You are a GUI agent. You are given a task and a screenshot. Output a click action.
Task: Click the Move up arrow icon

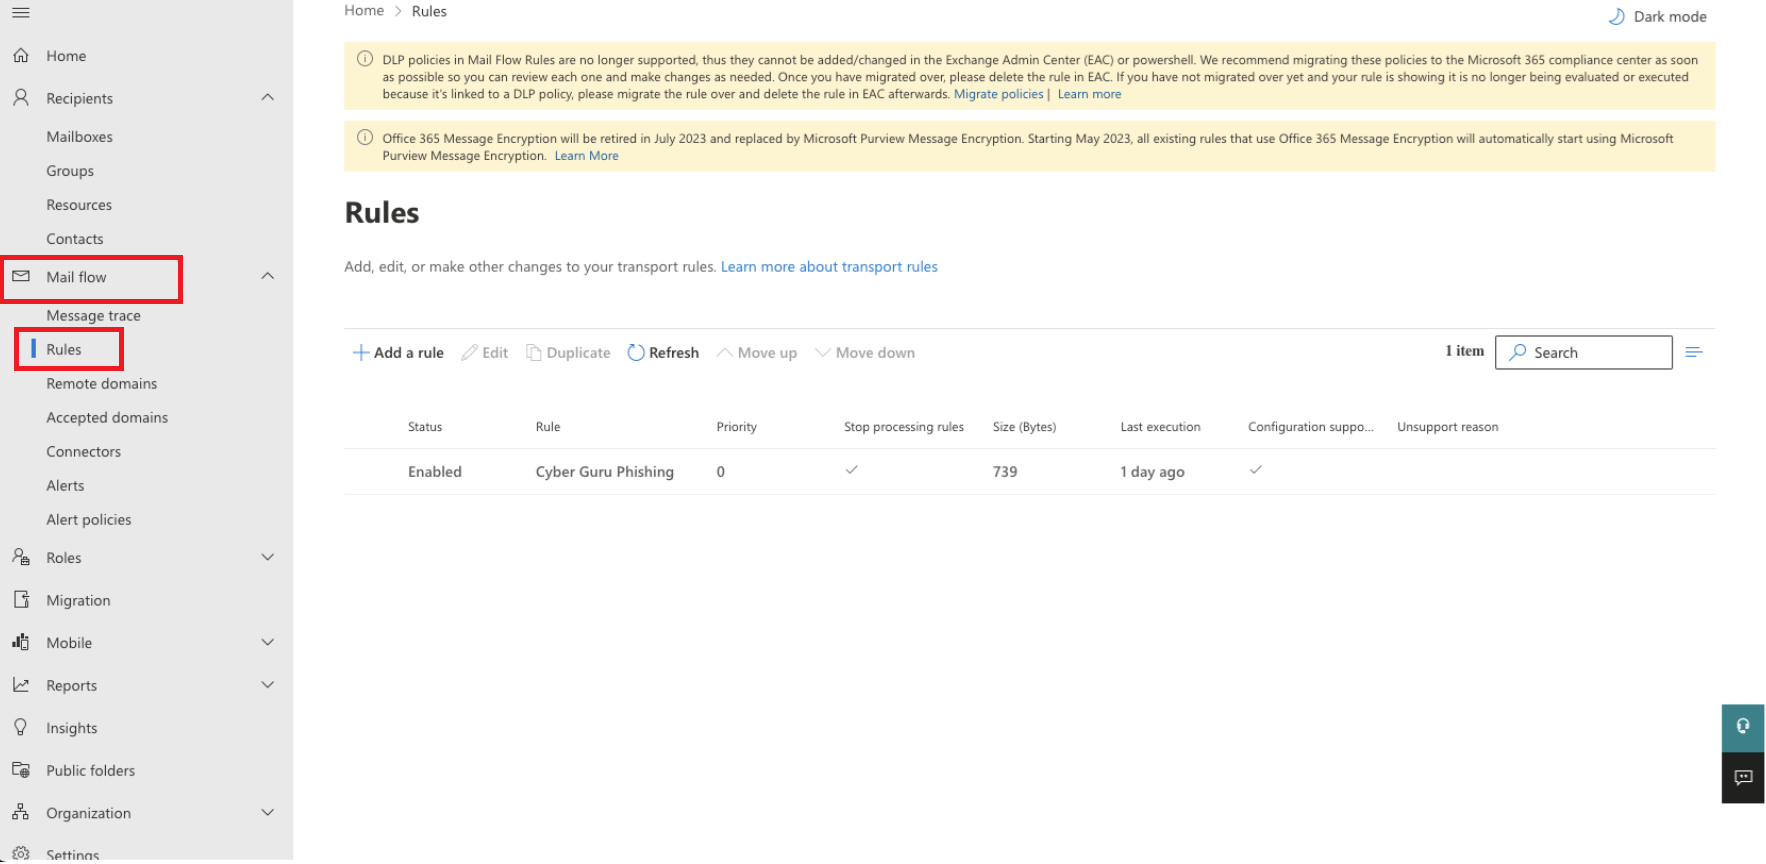[x=725, y=353]
